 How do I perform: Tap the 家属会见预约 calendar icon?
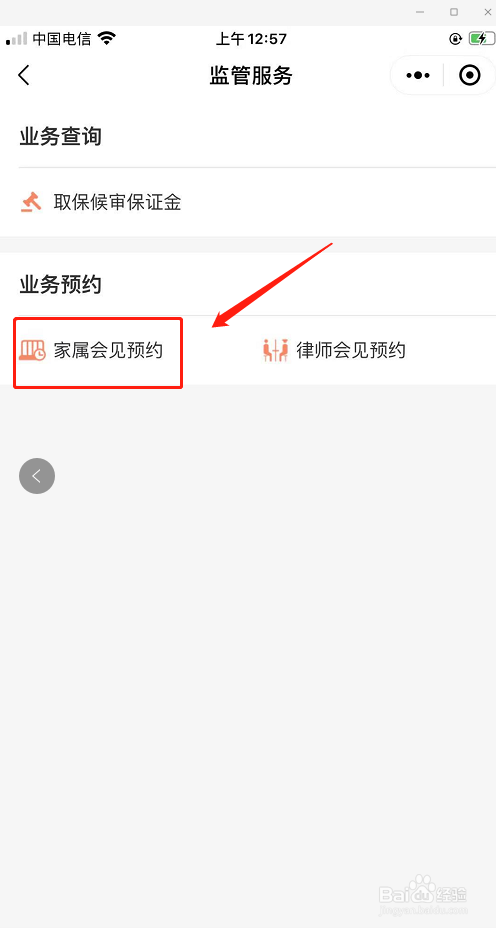click(32, 350)
